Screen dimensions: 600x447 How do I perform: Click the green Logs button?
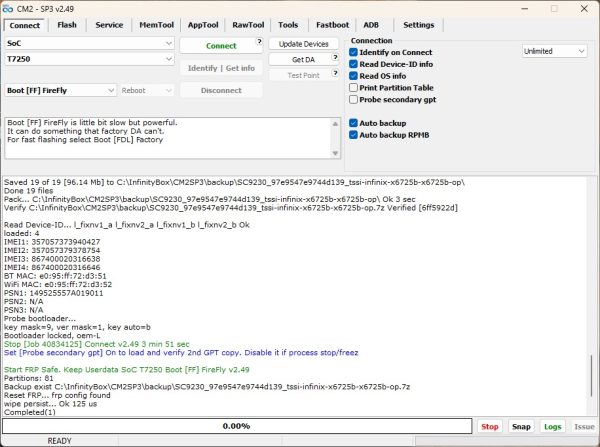point(552,426)
